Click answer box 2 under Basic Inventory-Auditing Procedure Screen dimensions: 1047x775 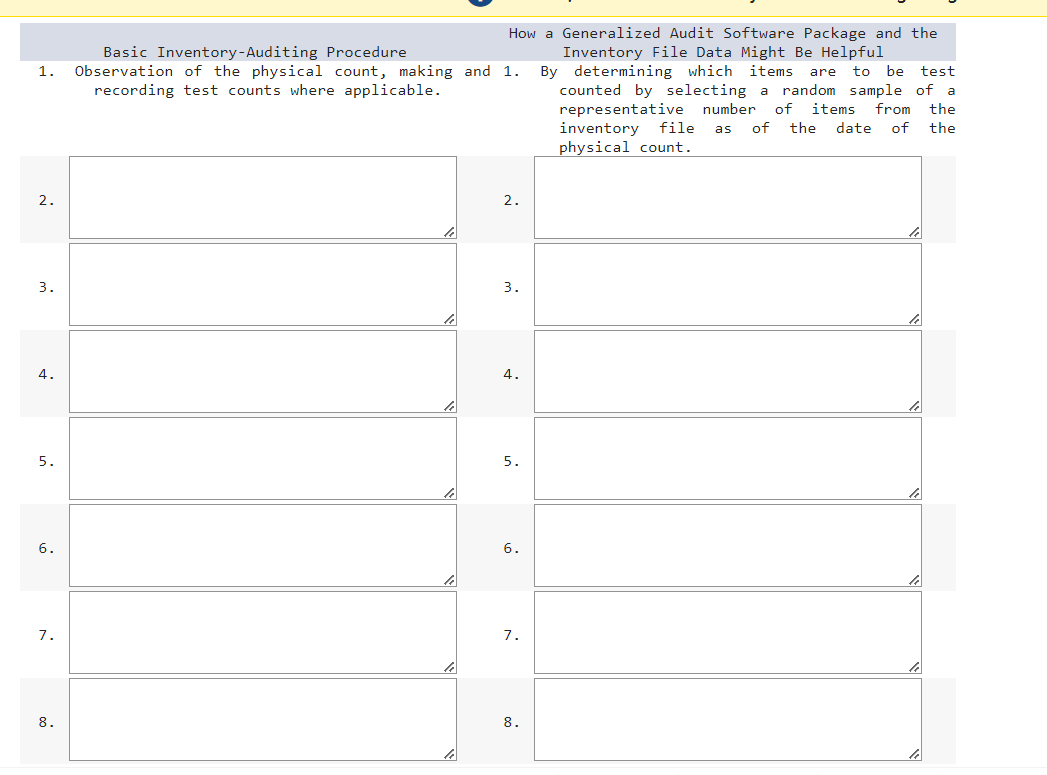coord(262,195)
